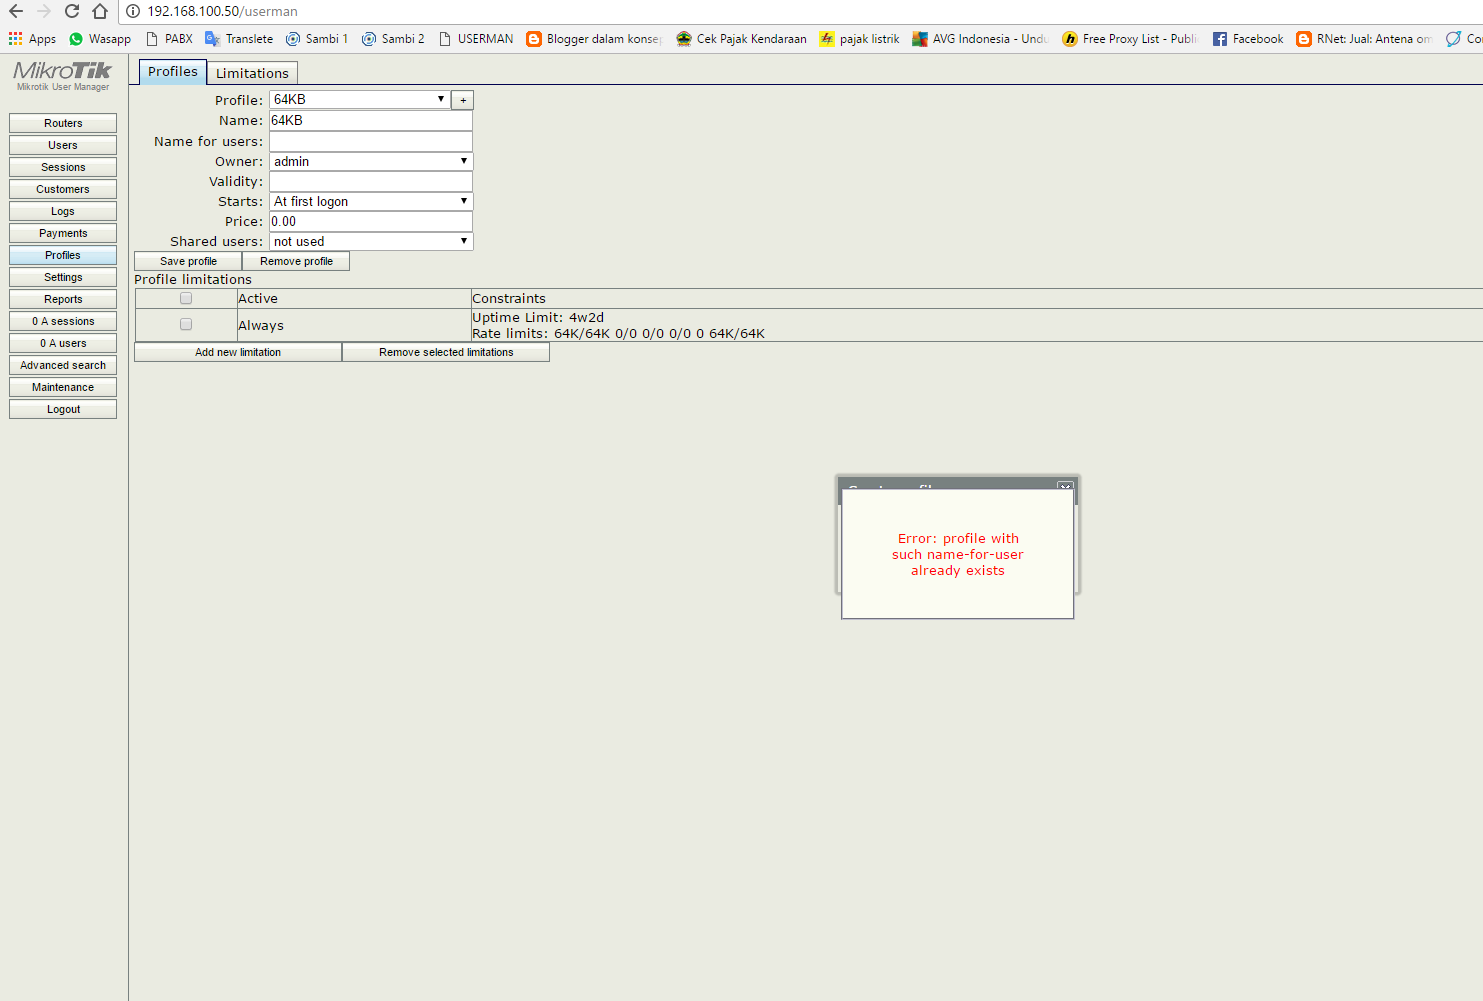Select the Always limitation checkbox

pyautogui.click(x=186, y=324)
